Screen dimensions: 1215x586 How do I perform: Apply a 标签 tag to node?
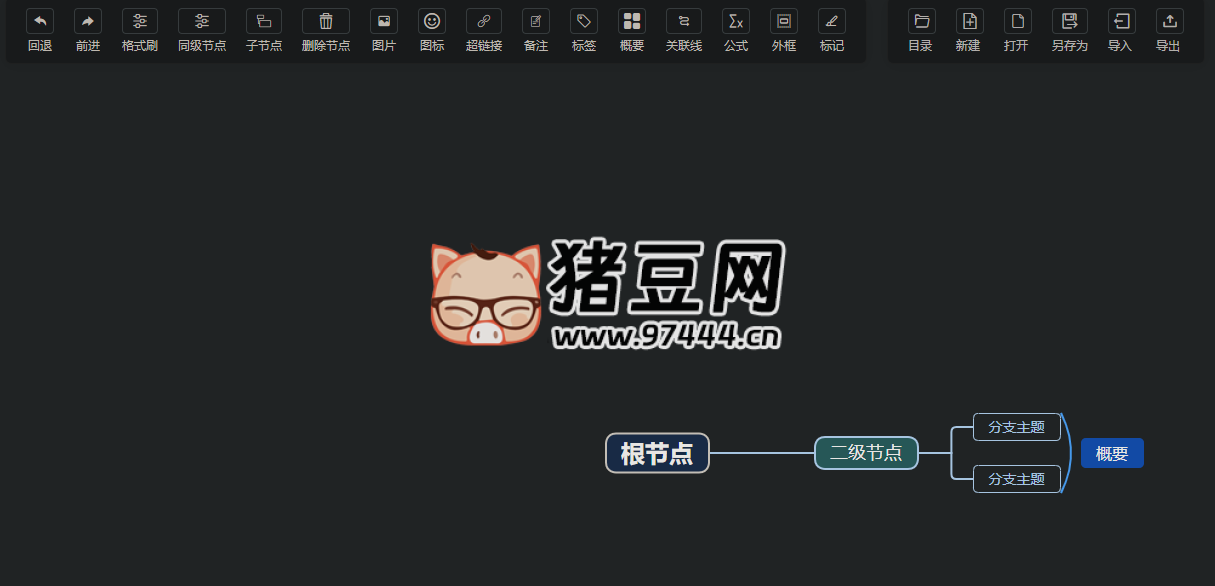pyautogui.click(x=583, y=30)
